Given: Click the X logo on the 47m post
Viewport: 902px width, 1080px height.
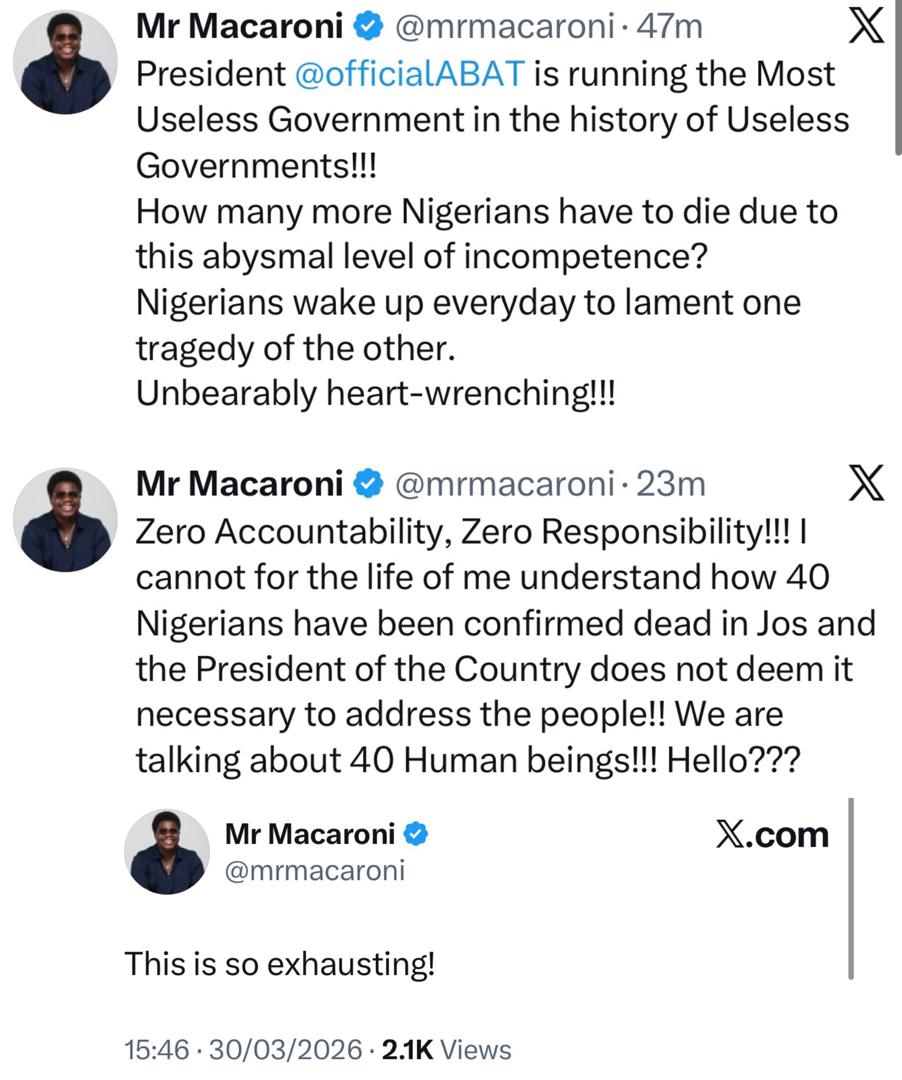Looking at the screenshot, I should click(x=865, y=29).
